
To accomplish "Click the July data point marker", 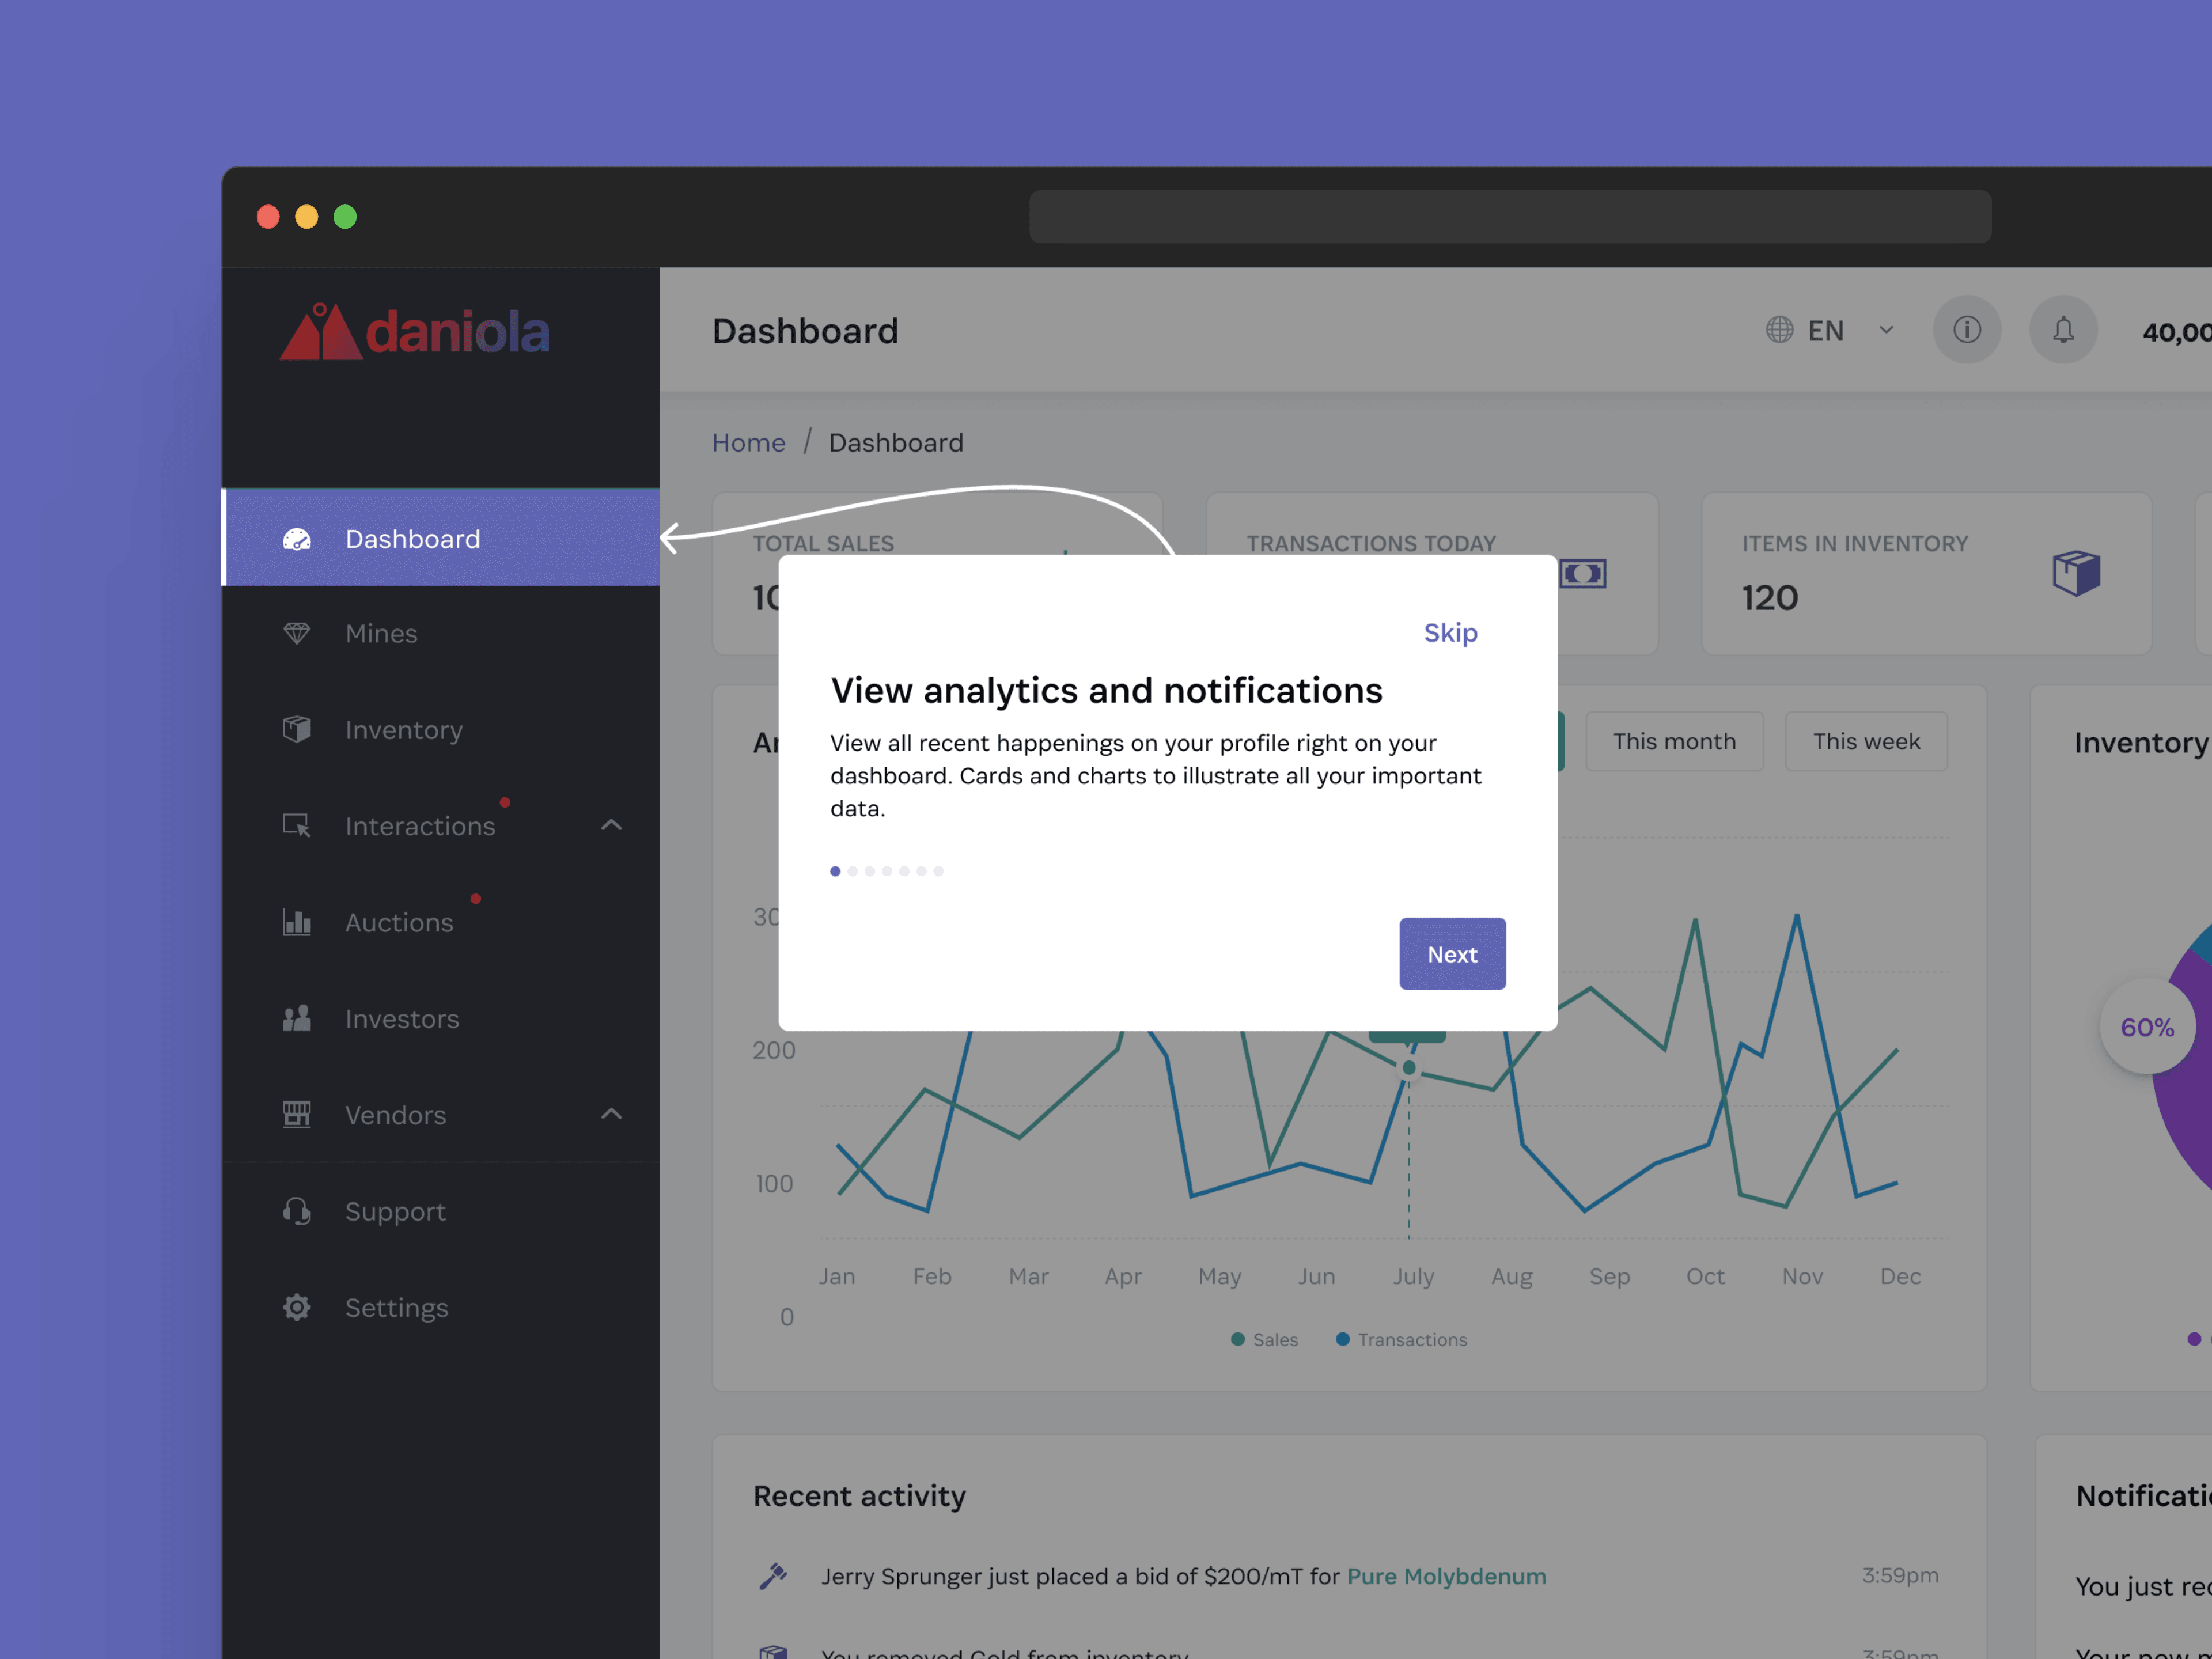I will [x=1409, y=1068].
